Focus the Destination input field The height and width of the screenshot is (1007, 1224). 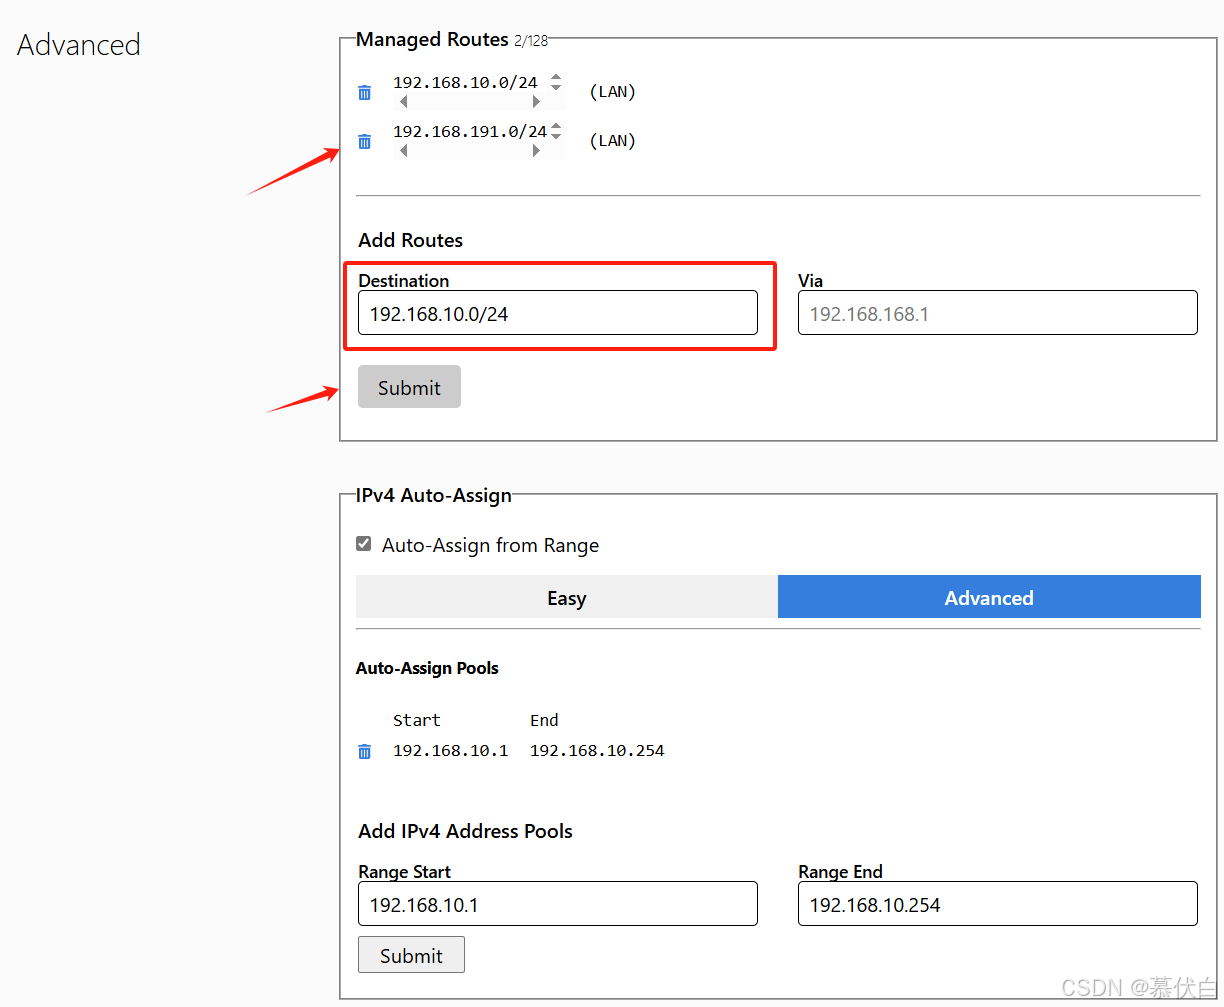click(x=557, y=313)
